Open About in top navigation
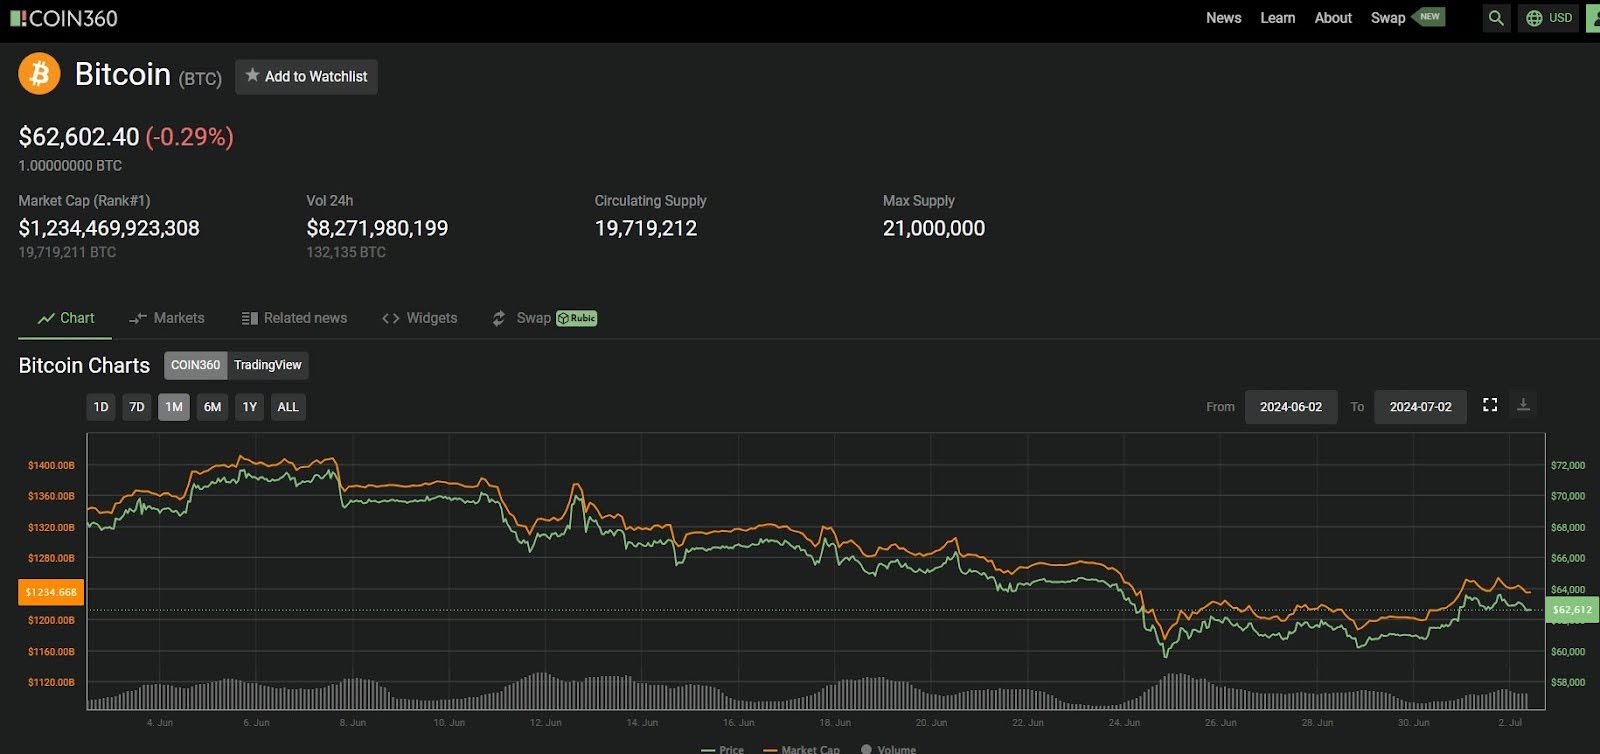The width and height of the screenshot is (1600, 754). [x=1333, y=18]
